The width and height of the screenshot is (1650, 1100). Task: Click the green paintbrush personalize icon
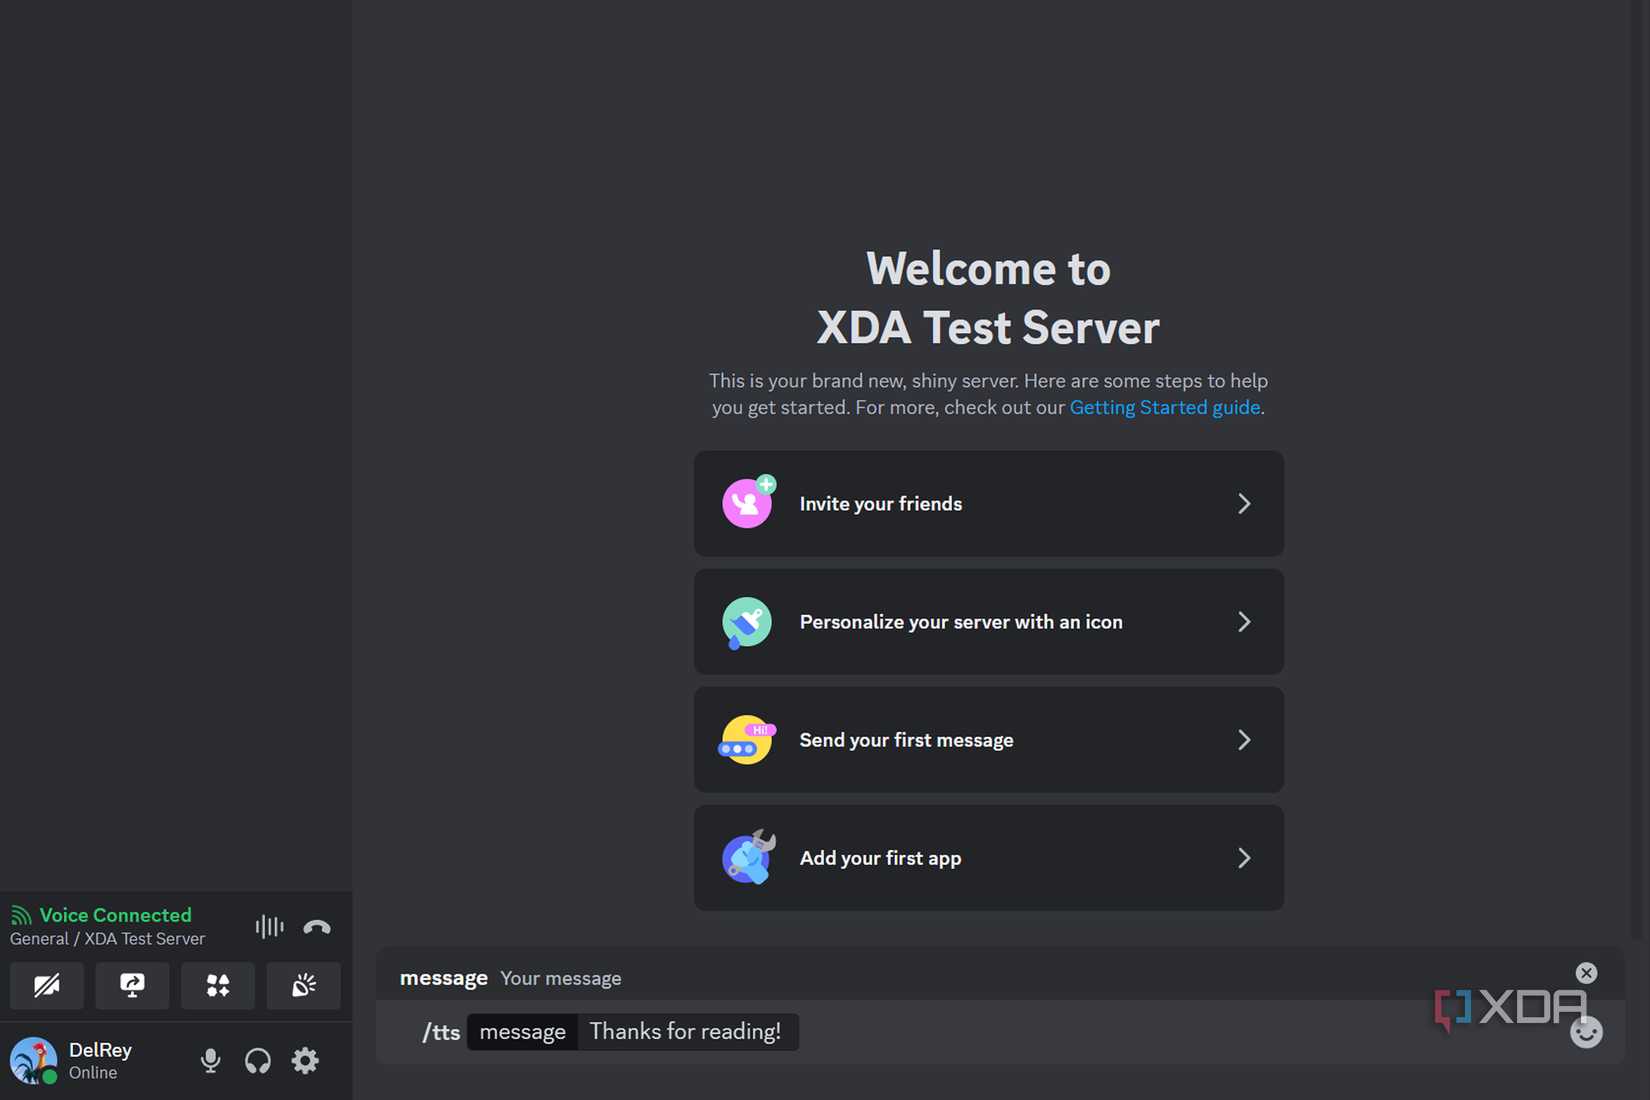point(747,622)
